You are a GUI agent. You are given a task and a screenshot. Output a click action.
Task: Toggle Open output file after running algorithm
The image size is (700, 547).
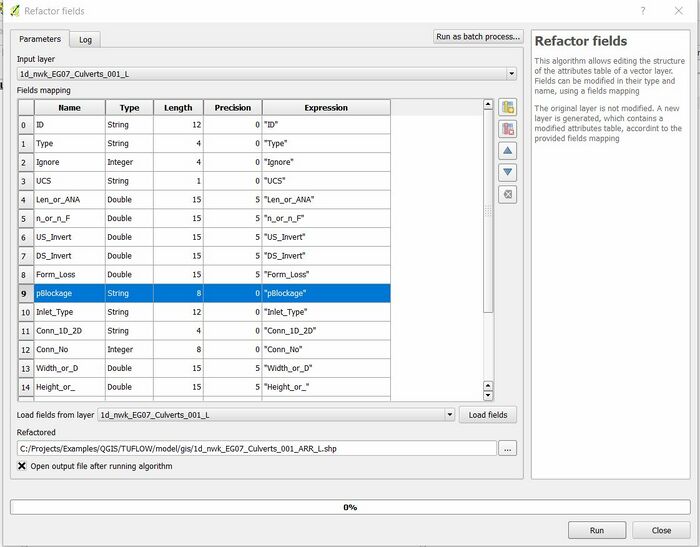point(22,466)
